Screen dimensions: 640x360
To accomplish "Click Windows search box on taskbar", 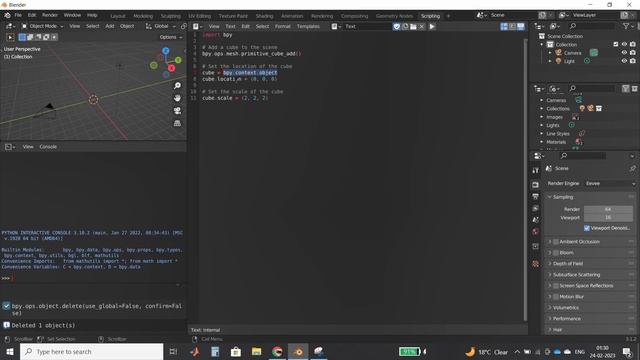I will [91, 351].
